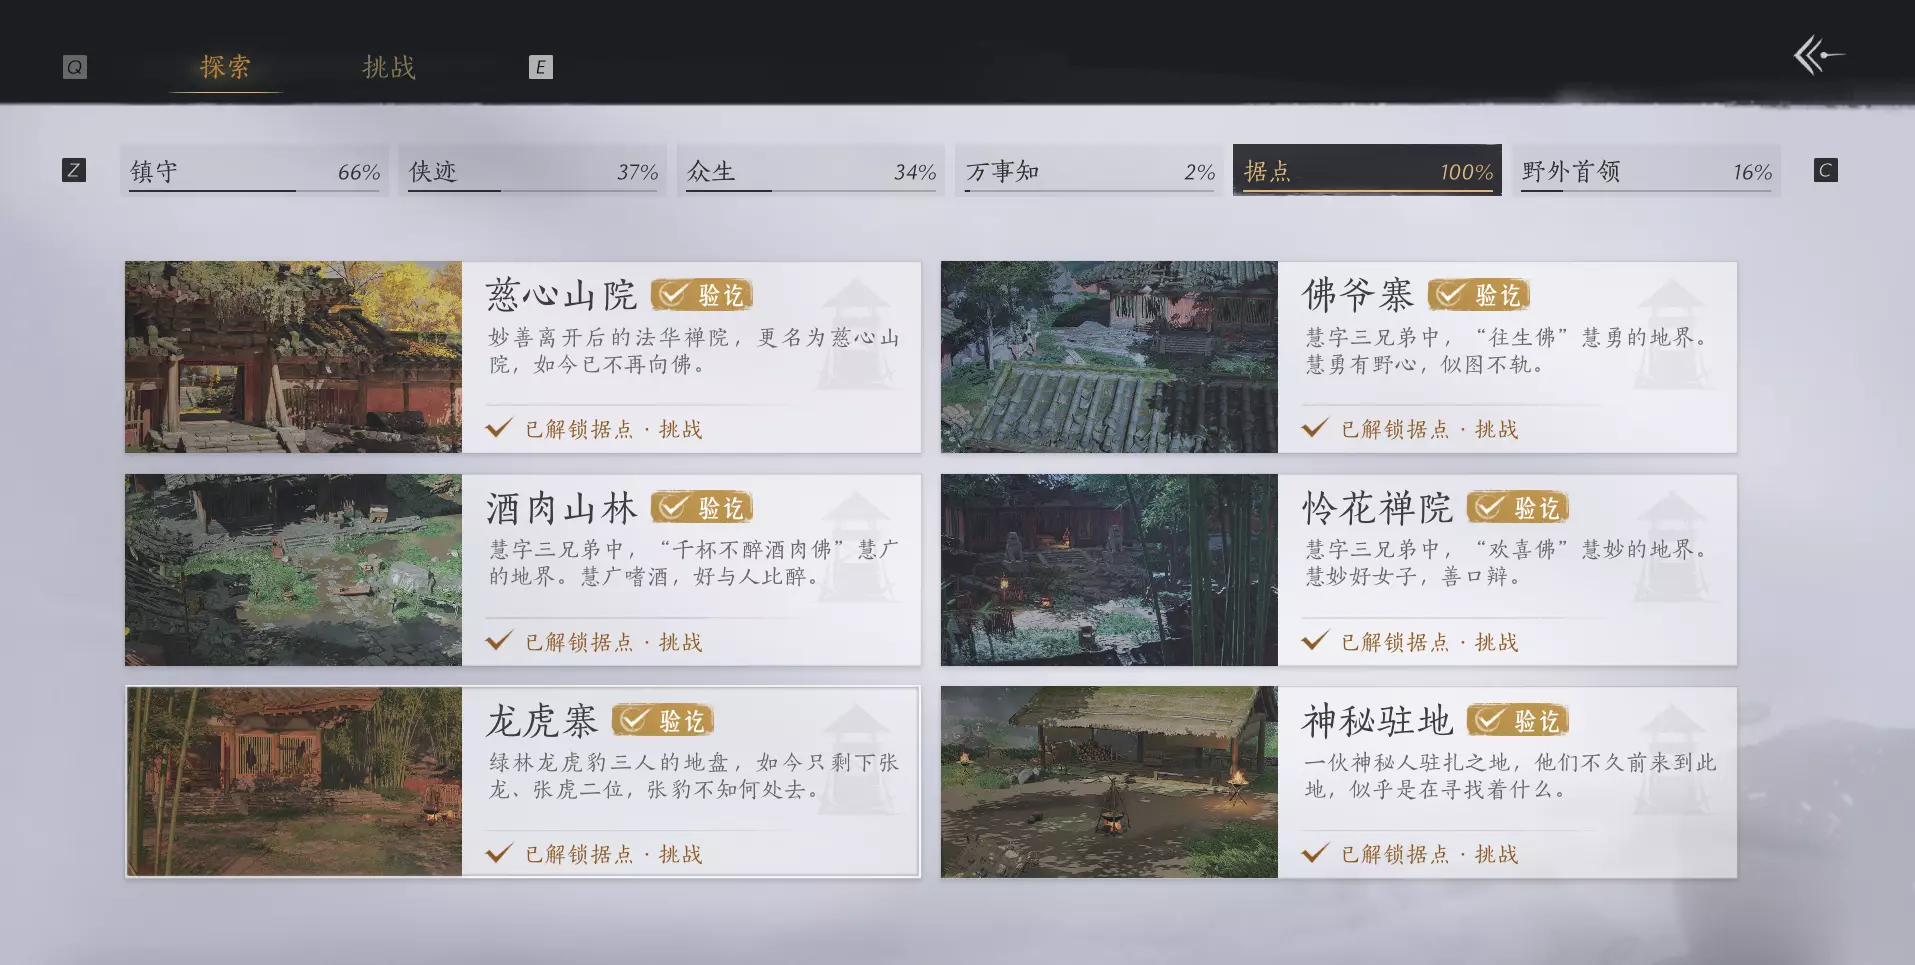
Task: Click the unlocked checkmark in 怜花禅院 card
Action: [x=1315, y=640]
